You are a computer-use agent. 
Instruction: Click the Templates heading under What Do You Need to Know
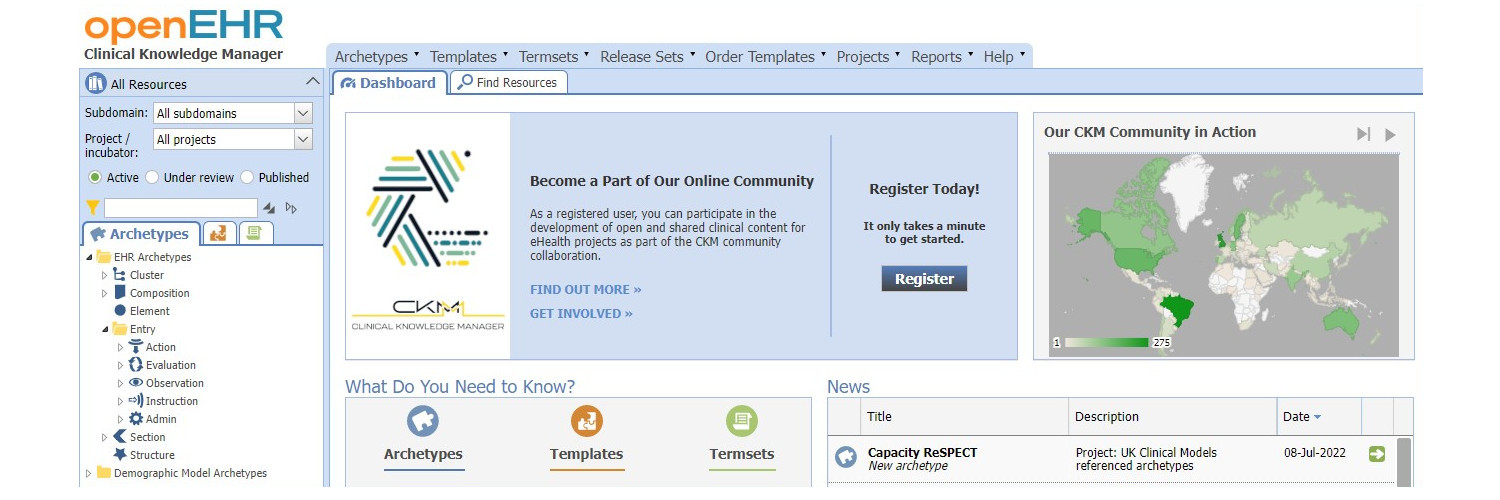[587, 454]
